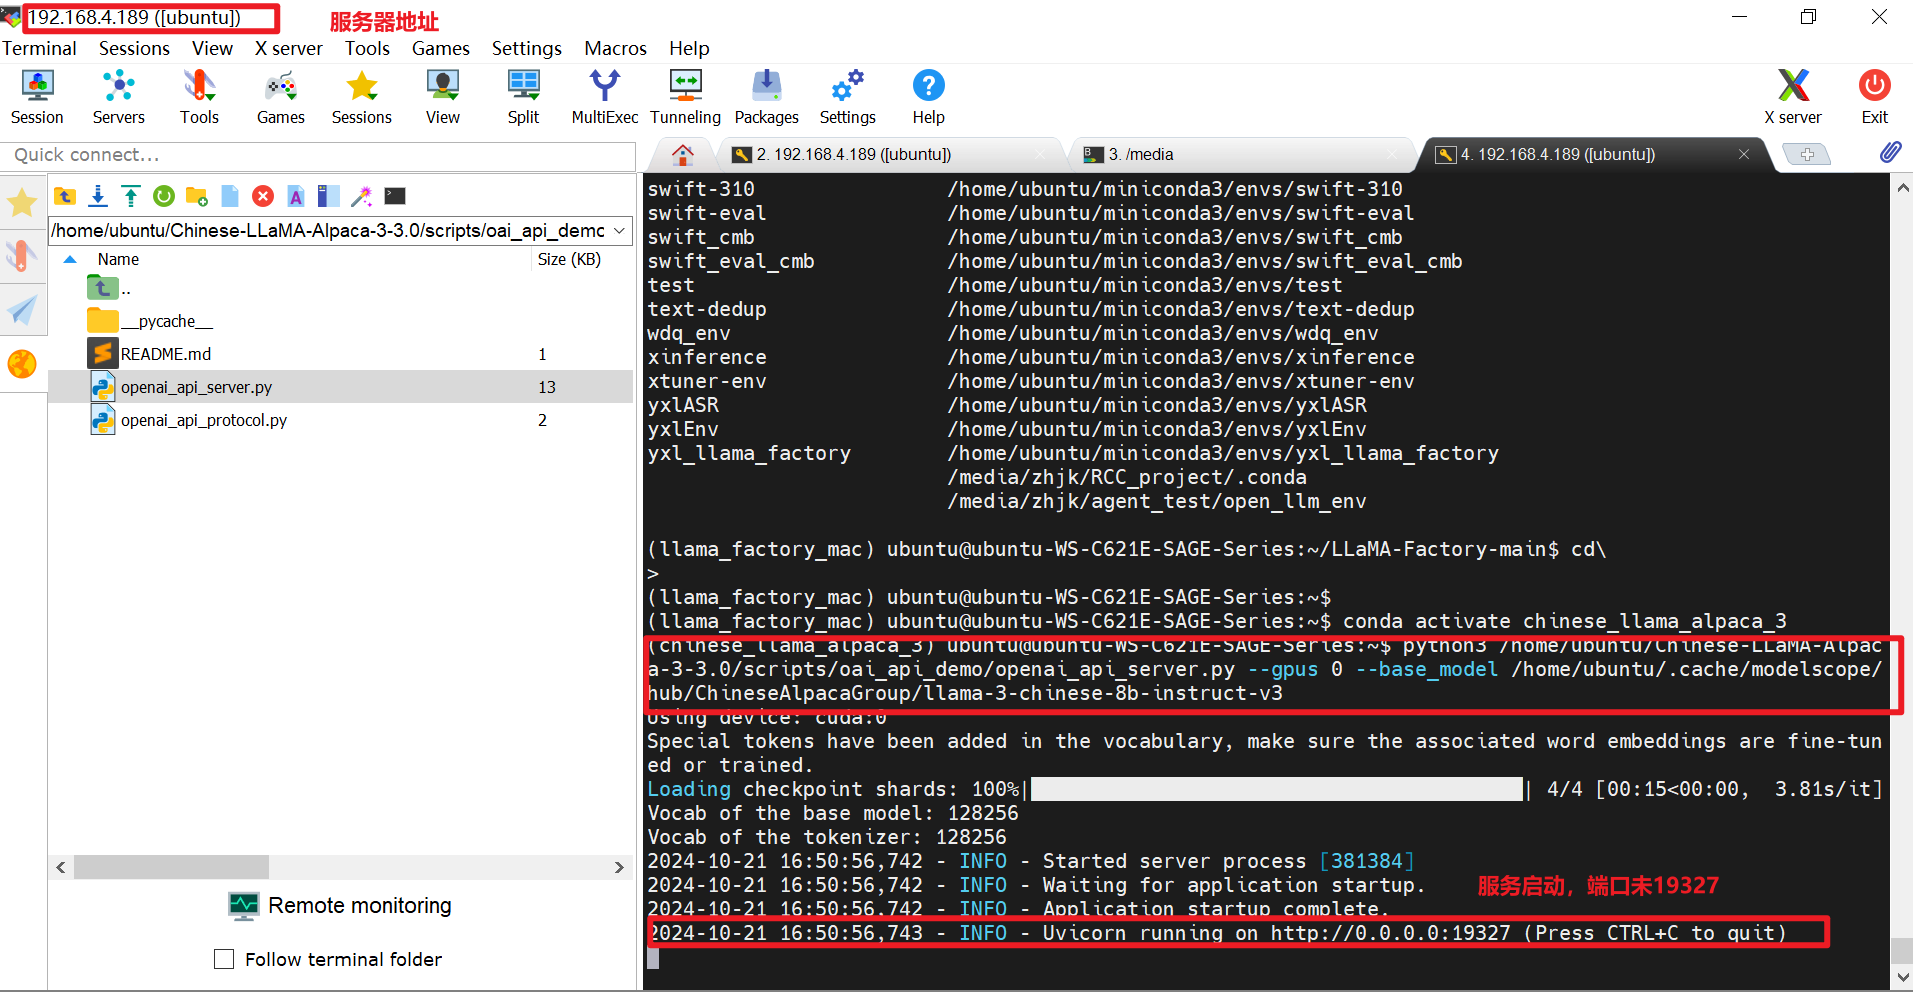Open the Macros menu

(615, 48)
